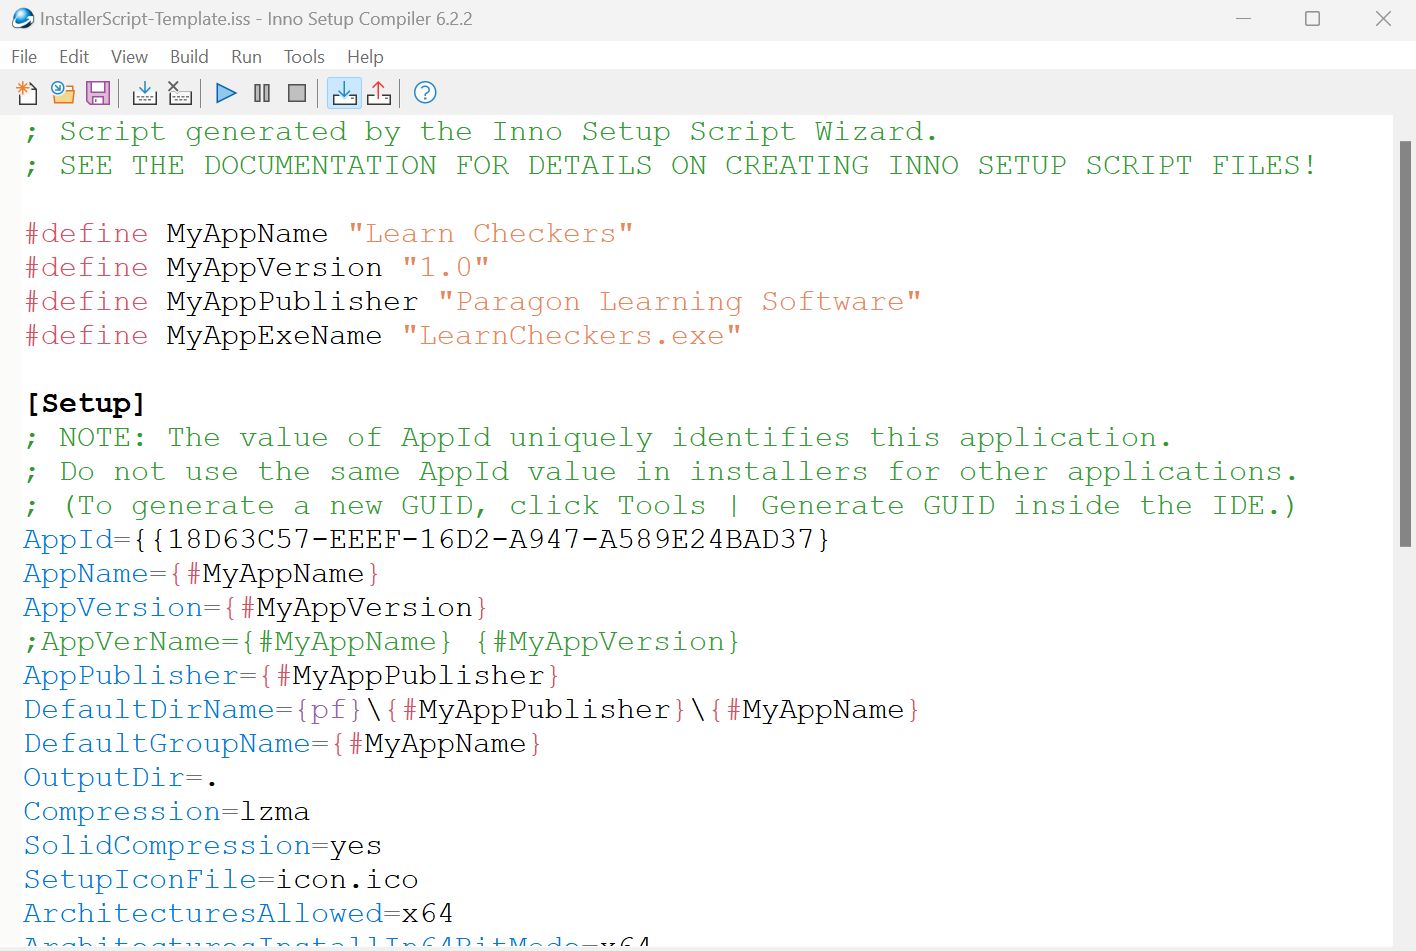Click the "Script generated by" comment line
This screenshot has width=1416, height=951.
[x=482, y=132]
